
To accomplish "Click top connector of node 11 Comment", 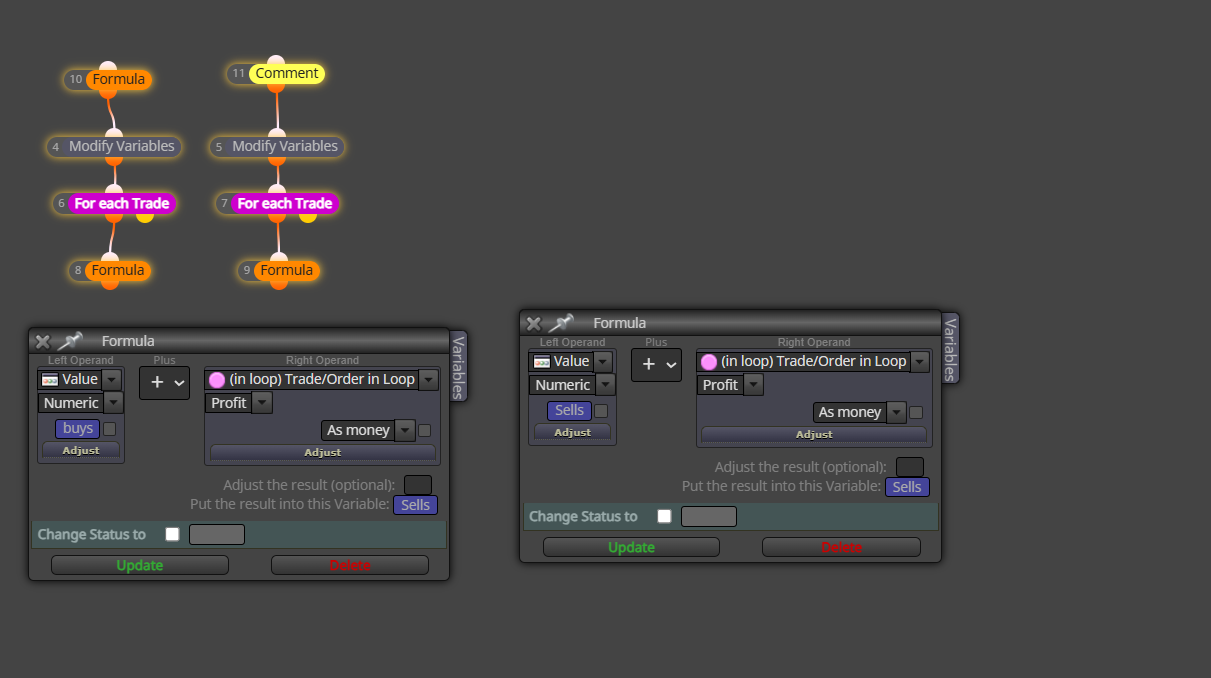I will [x=276, y=61].
